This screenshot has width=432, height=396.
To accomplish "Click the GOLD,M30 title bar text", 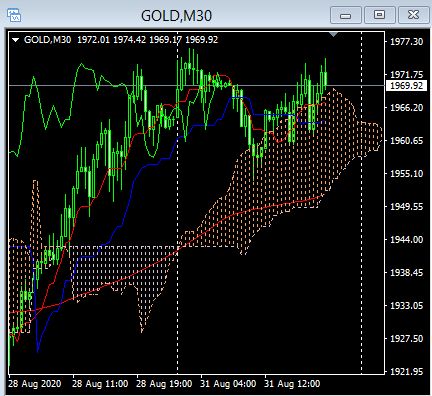I will (176, 16).
